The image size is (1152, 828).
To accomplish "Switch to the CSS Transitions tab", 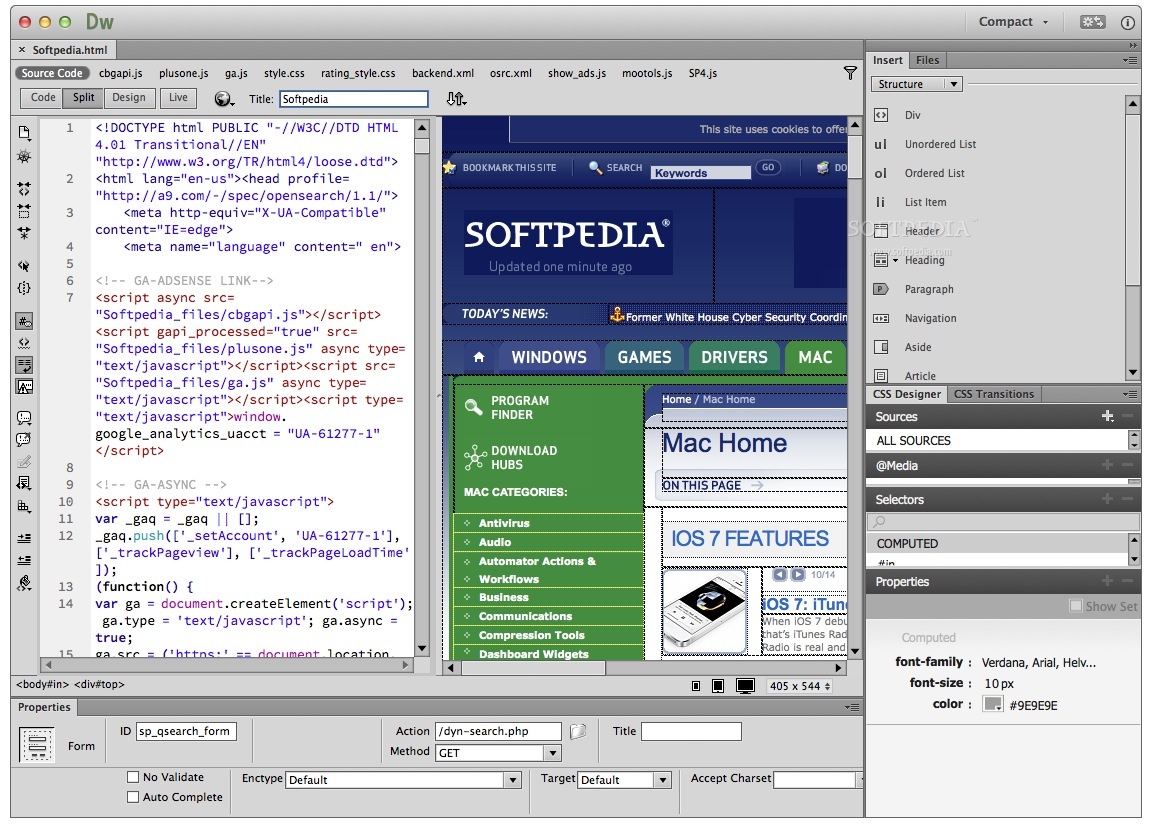I will [x=993, y=394].
